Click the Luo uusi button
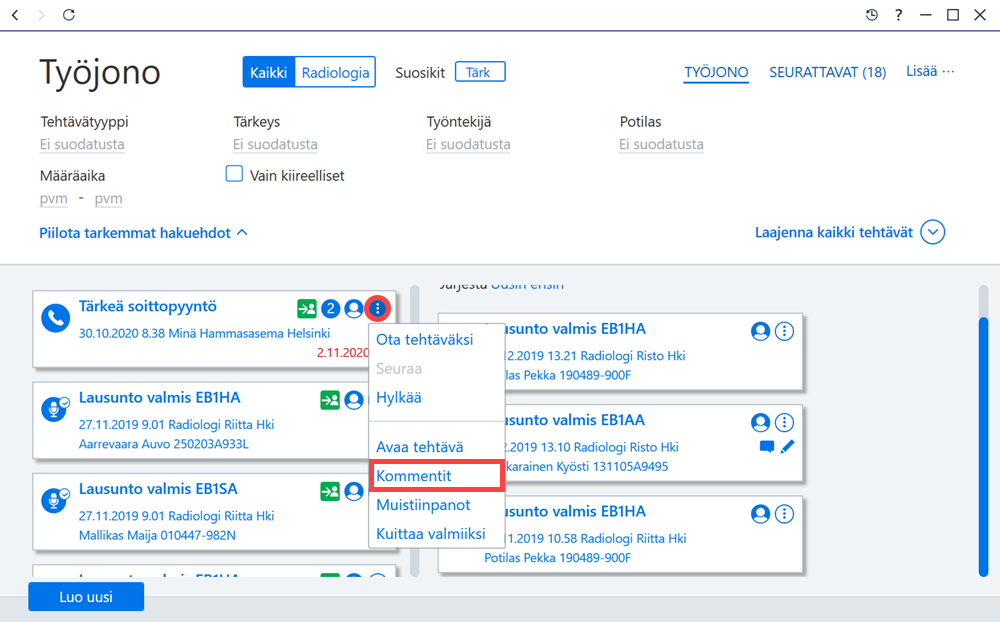This screenshot has height=622, width=1000. click(x=86, y=596)
